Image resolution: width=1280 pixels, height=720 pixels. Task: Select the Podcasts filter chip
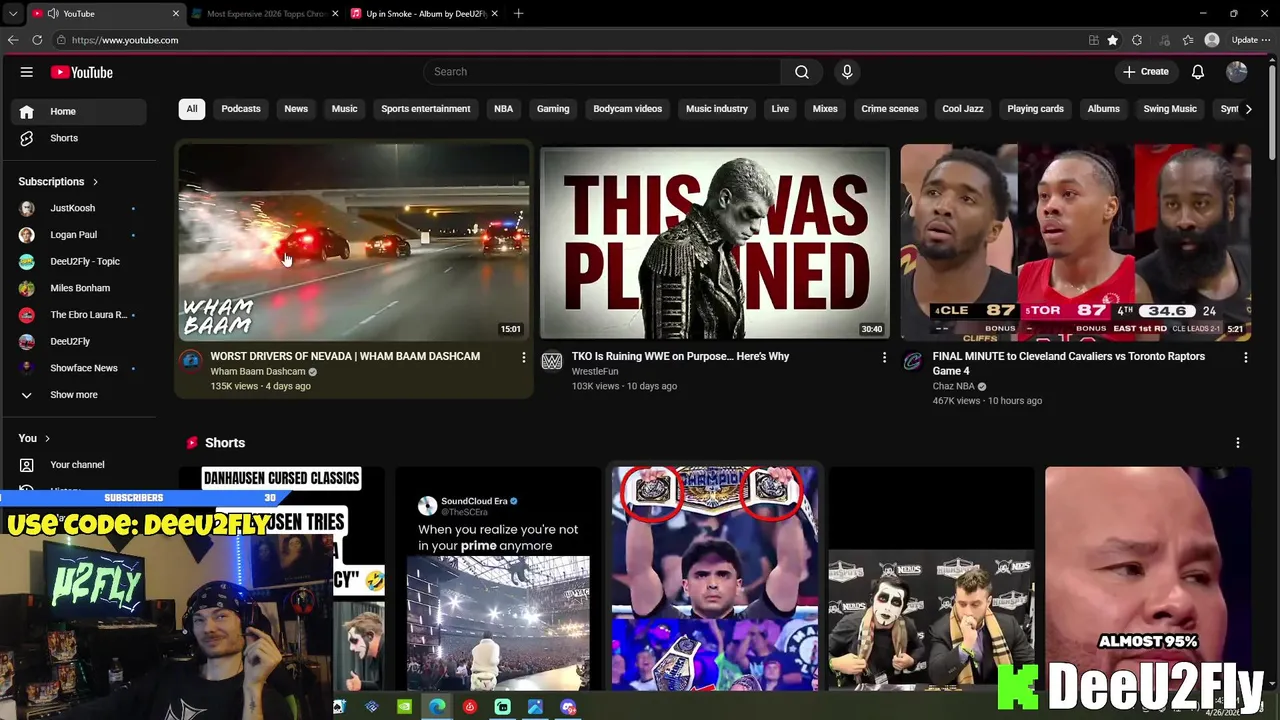241,109
